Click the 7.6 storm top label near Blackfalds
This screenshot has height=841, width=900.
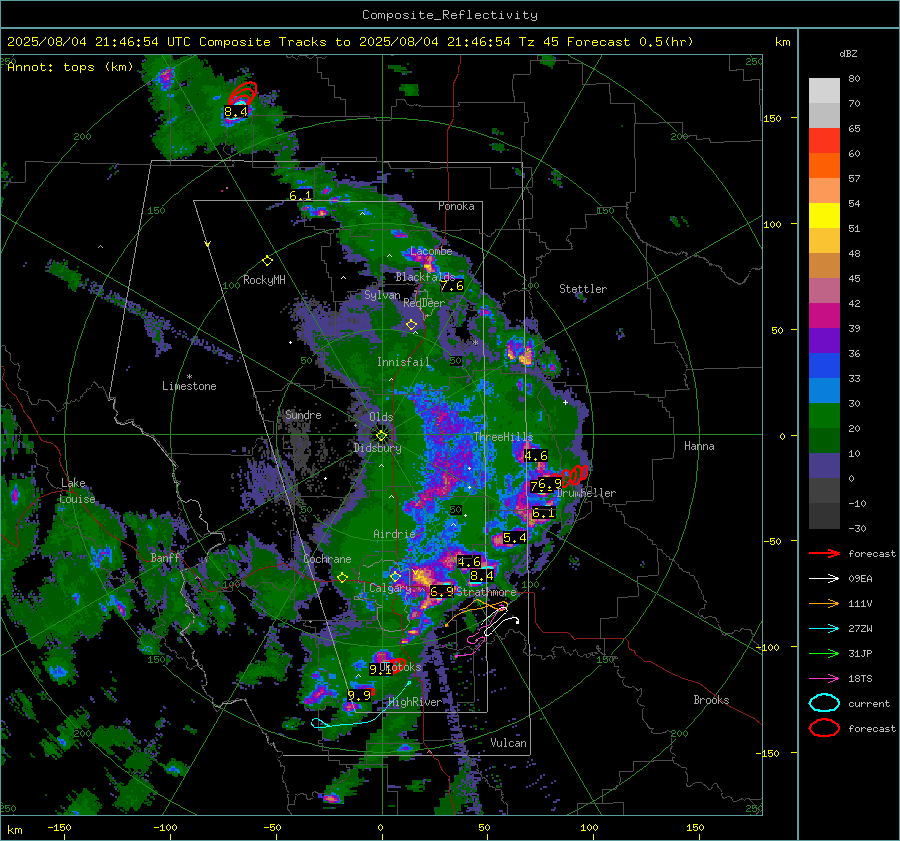[452, 286]
